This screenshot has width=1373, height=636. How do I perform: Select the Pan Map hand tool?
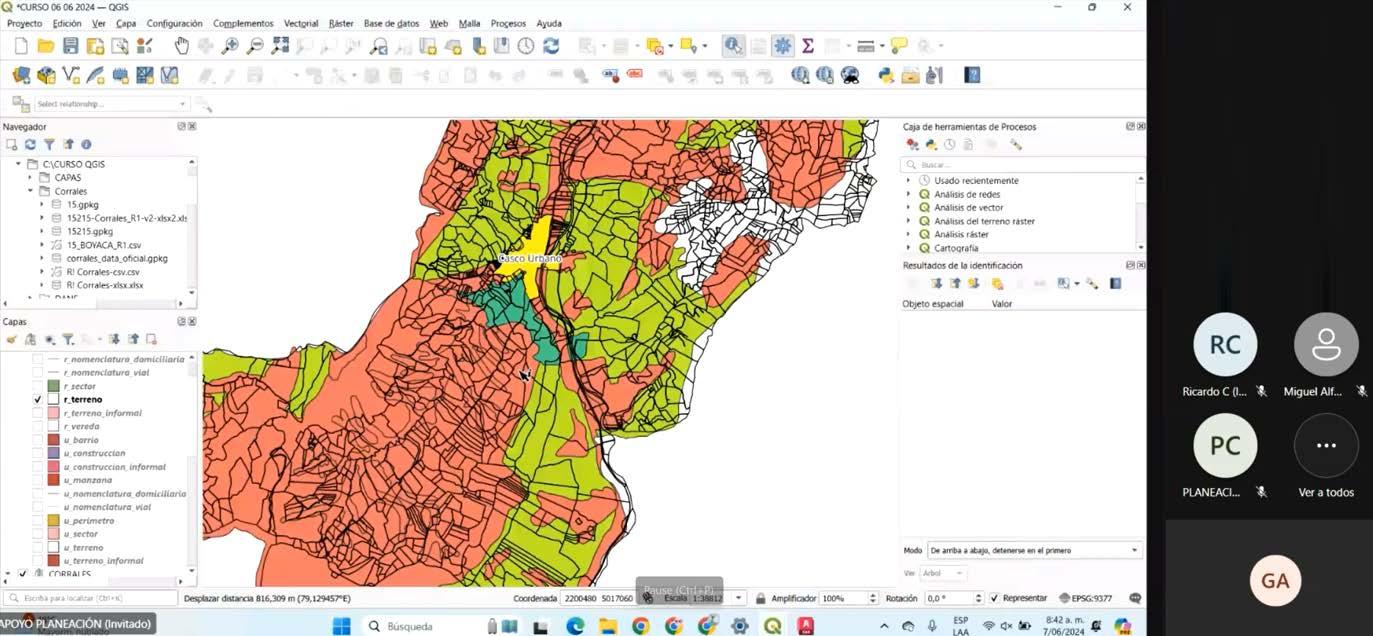[181, 46]
